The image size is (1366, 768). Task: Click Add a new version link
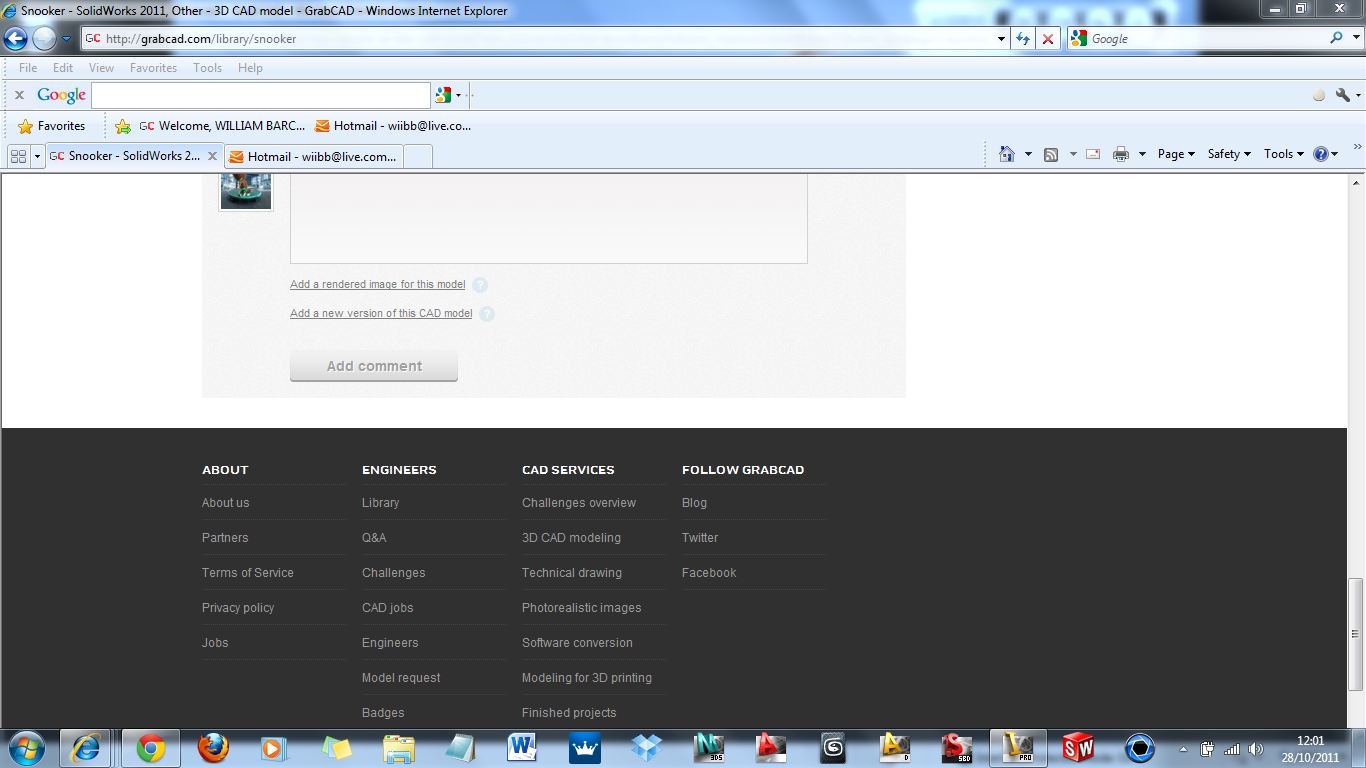point(381,314)
